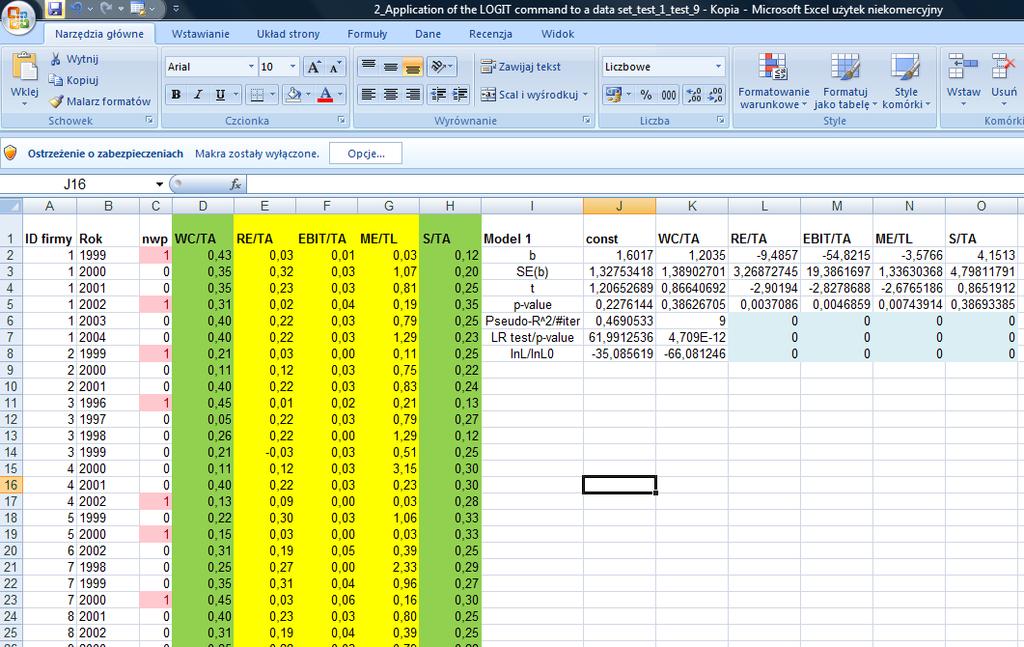This screenshot has height=647, width=1024.
Task: Center text horizontally in the cell
Action: tap(391, 95)
